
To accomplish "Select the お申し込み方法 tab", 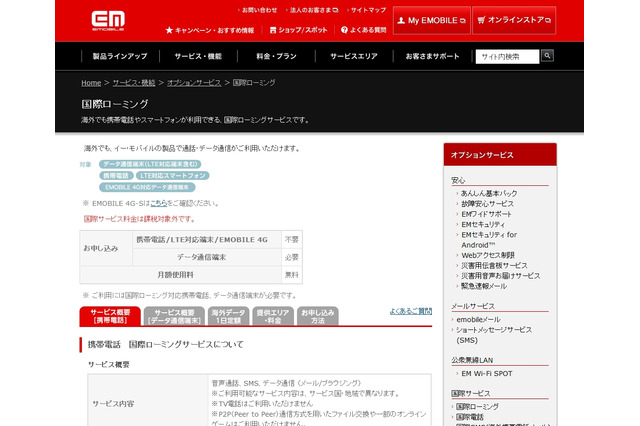I will [318, 316].
